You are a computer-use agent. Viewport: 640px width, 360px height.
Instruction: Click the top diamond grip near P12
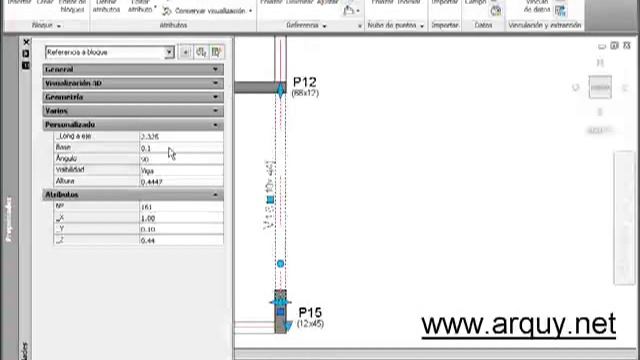(281, 89)
